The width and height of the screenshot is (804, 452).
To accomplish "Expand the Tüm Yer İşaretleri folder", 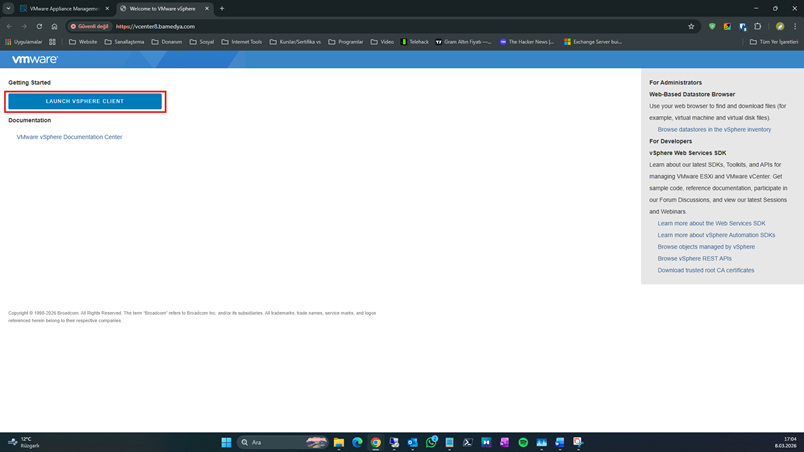I will pos(774,42).
